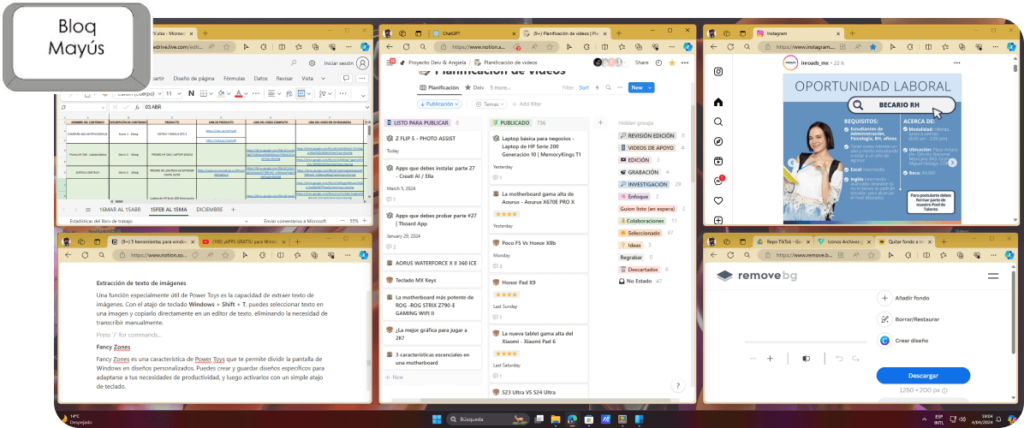This screenshot has height=428, width=1024.
Task: Open Notion page history clock icon
Action: point(658,63)
